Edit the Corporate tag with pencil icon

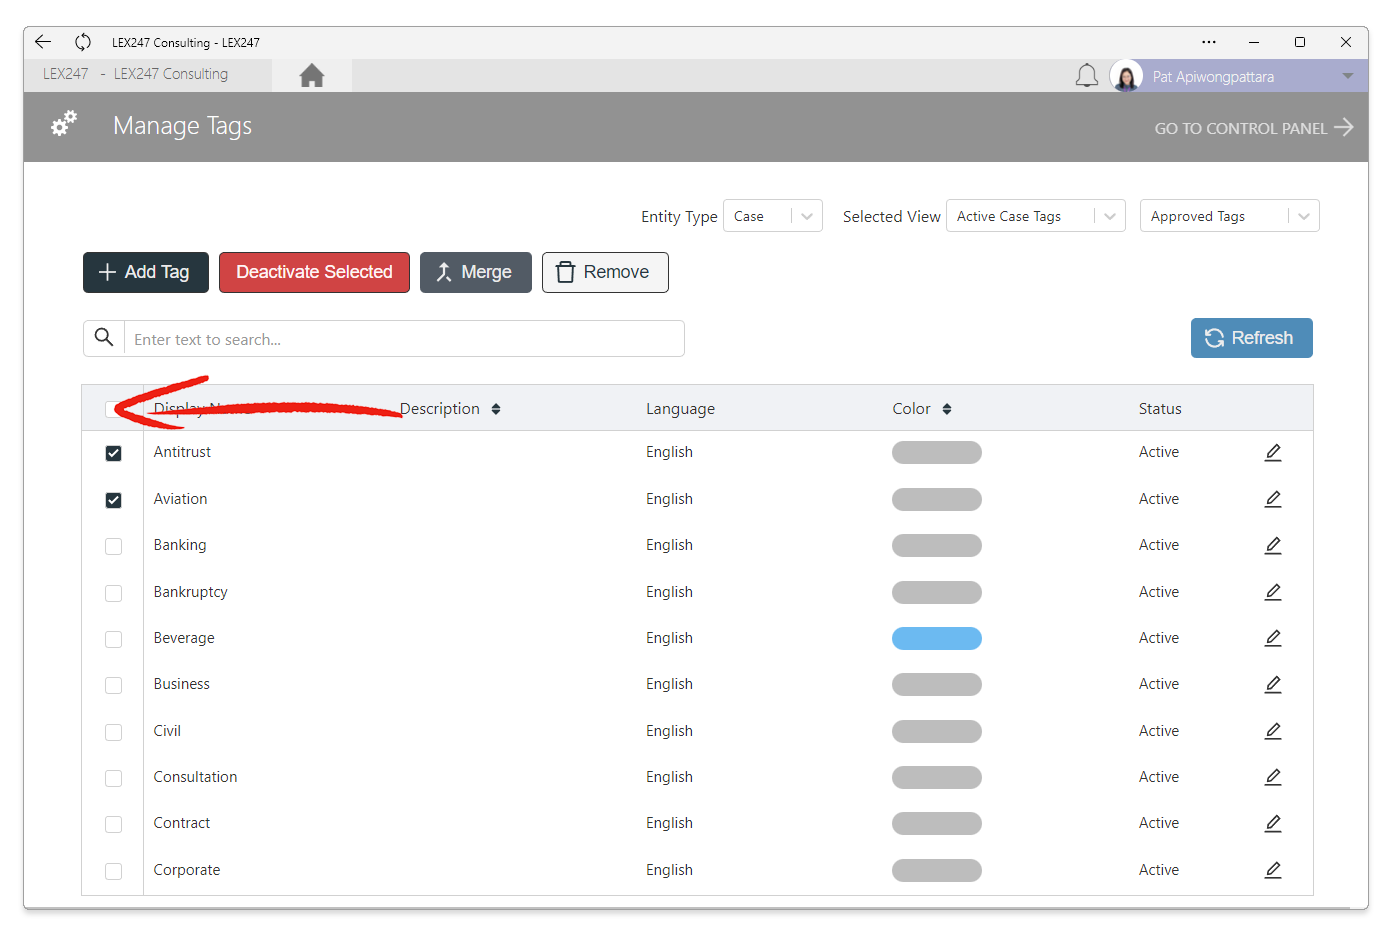1273,870
